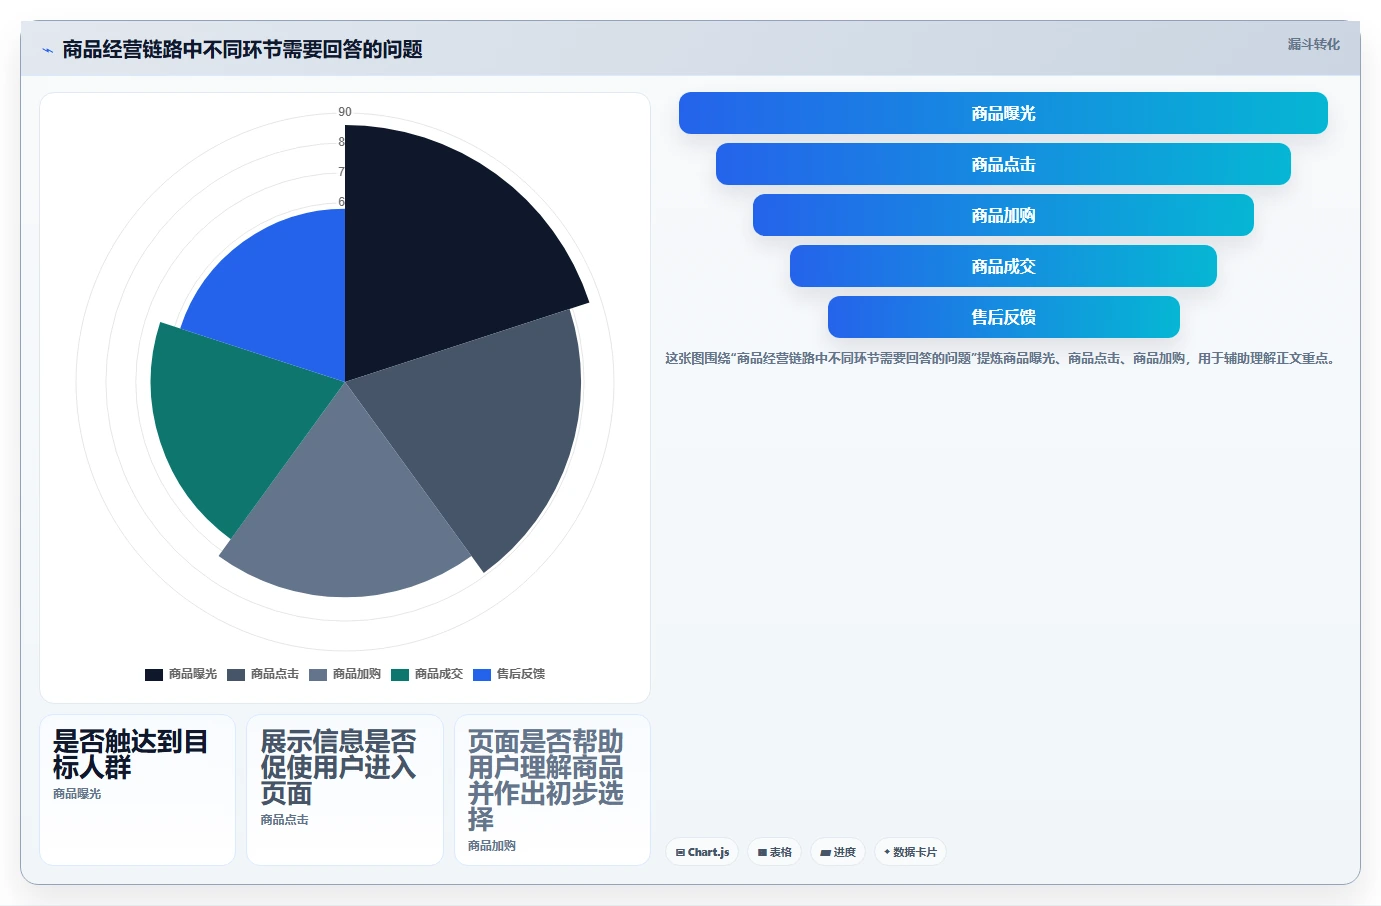Click the 商品点击 funnel bar

(x=1003, y=164)
